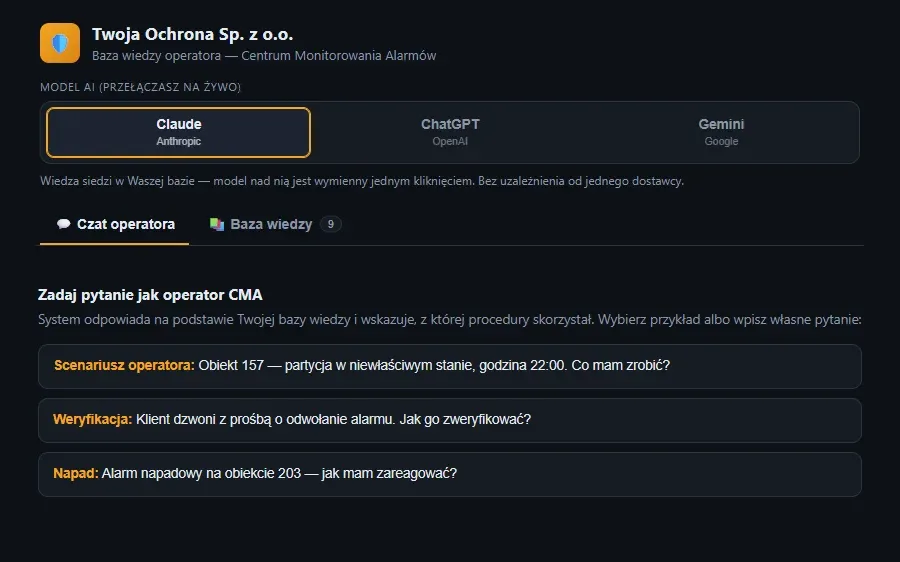Select the Claude model option

click(179, 132)
